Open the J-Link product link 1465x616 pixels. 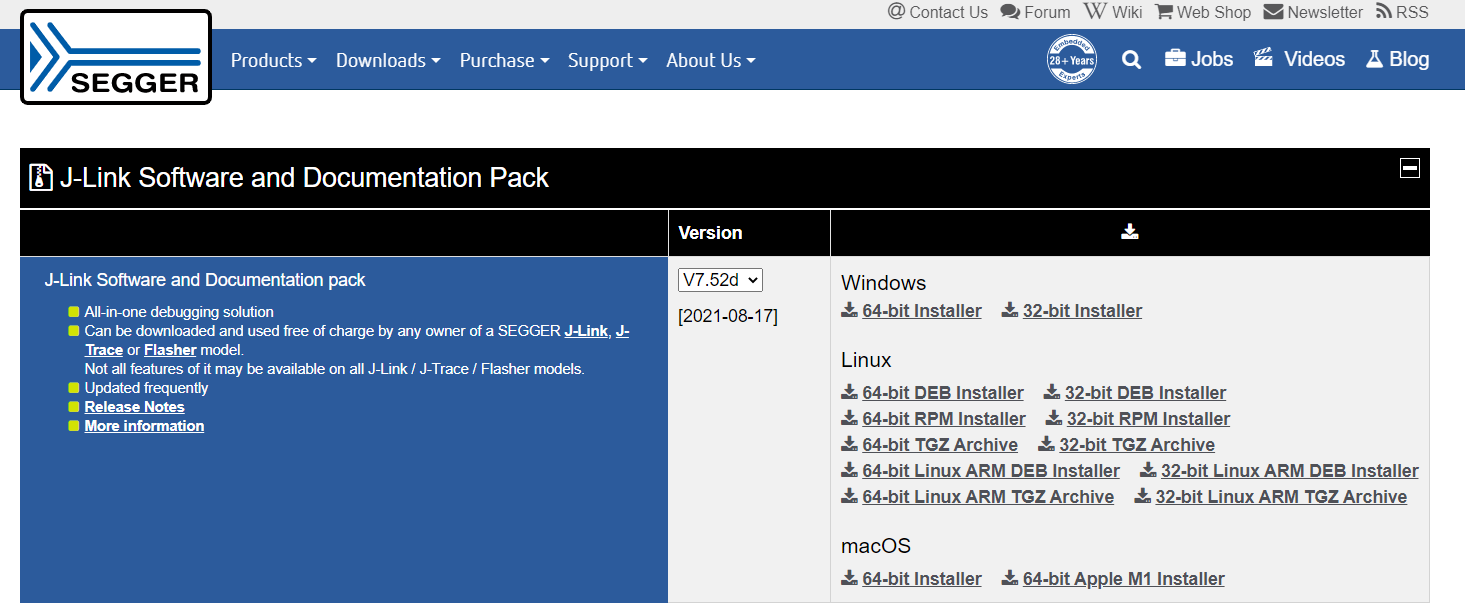[586, 331]
